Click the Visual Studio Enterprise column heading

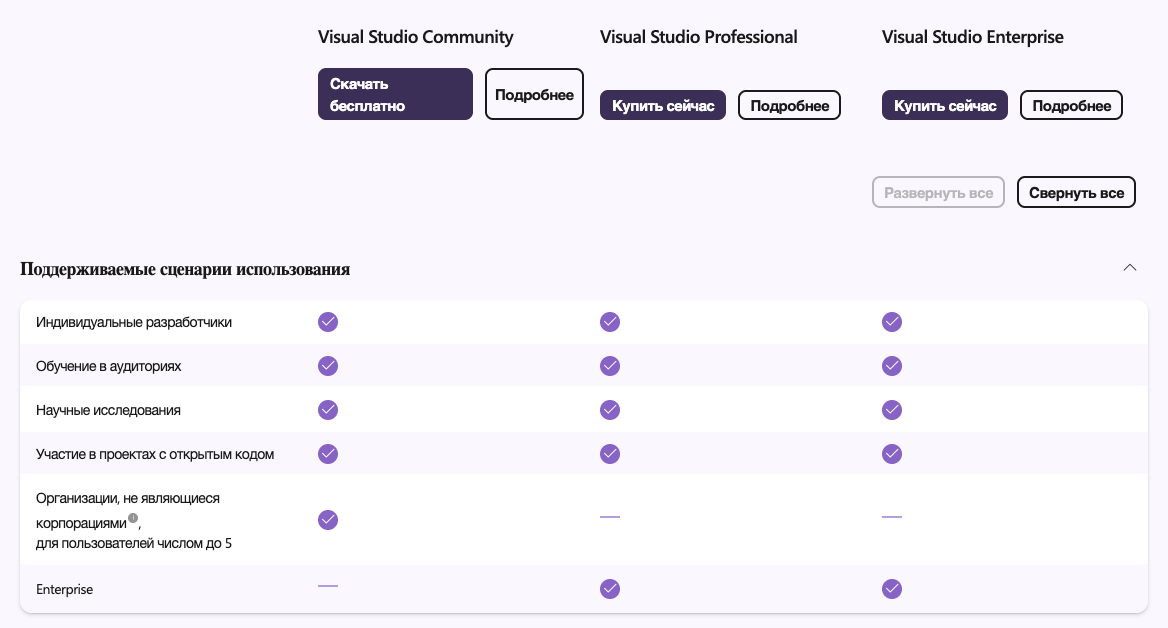pos(973,37)
